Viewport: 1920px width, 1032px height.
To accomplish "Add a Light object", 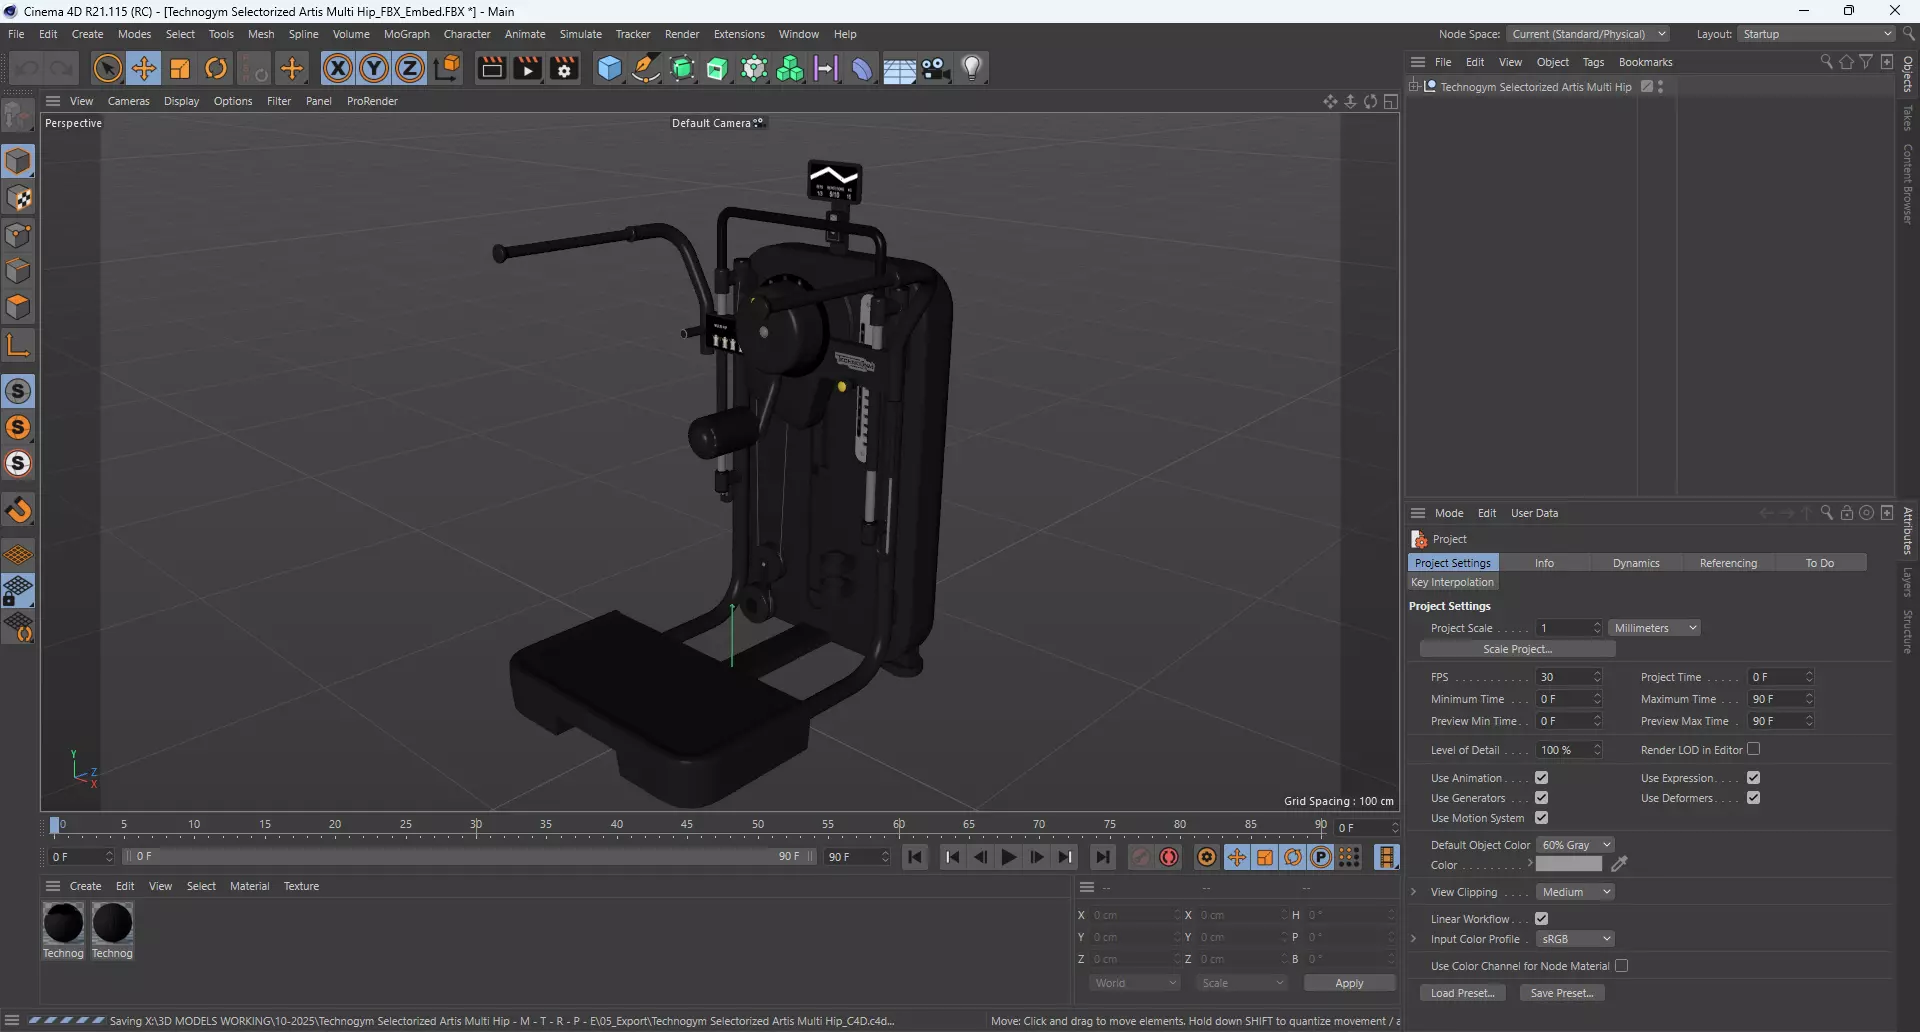I will coord(972,68).
